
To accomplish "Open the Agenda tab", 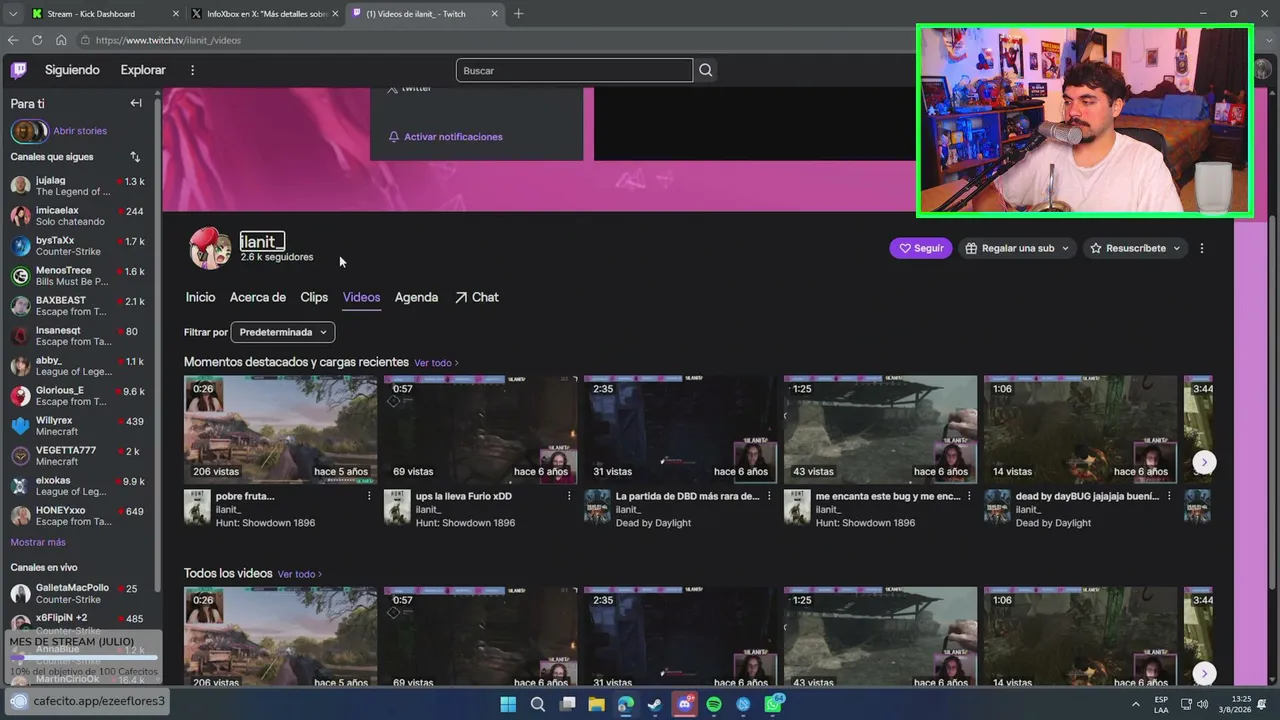I will click(416, 297).
